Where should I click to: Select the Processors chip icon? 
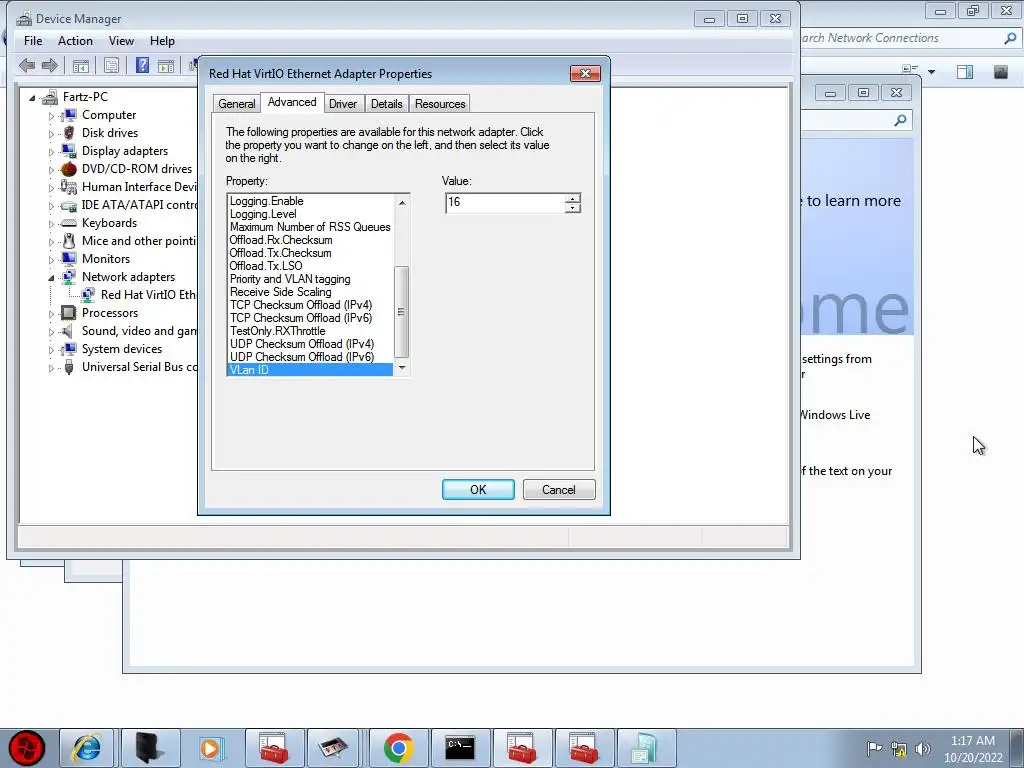pyautogui.click(x=69, y=313)
